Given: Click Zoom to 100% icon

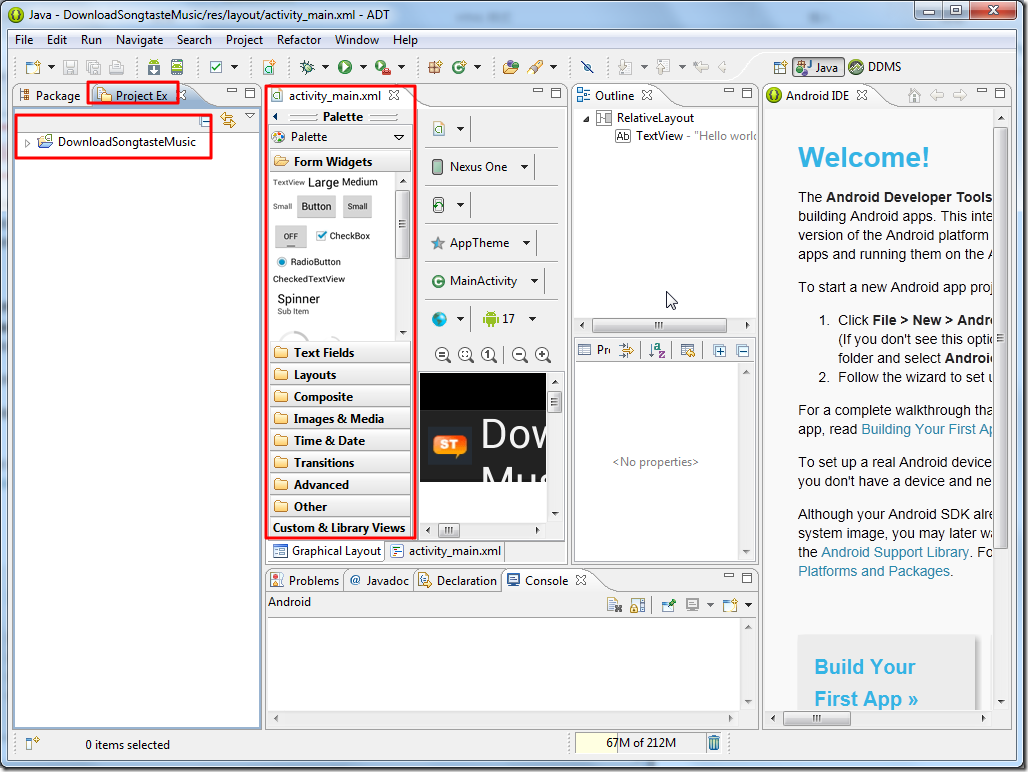Looking at the screenshot, I should pyautogui.click(x=488, y=355).
